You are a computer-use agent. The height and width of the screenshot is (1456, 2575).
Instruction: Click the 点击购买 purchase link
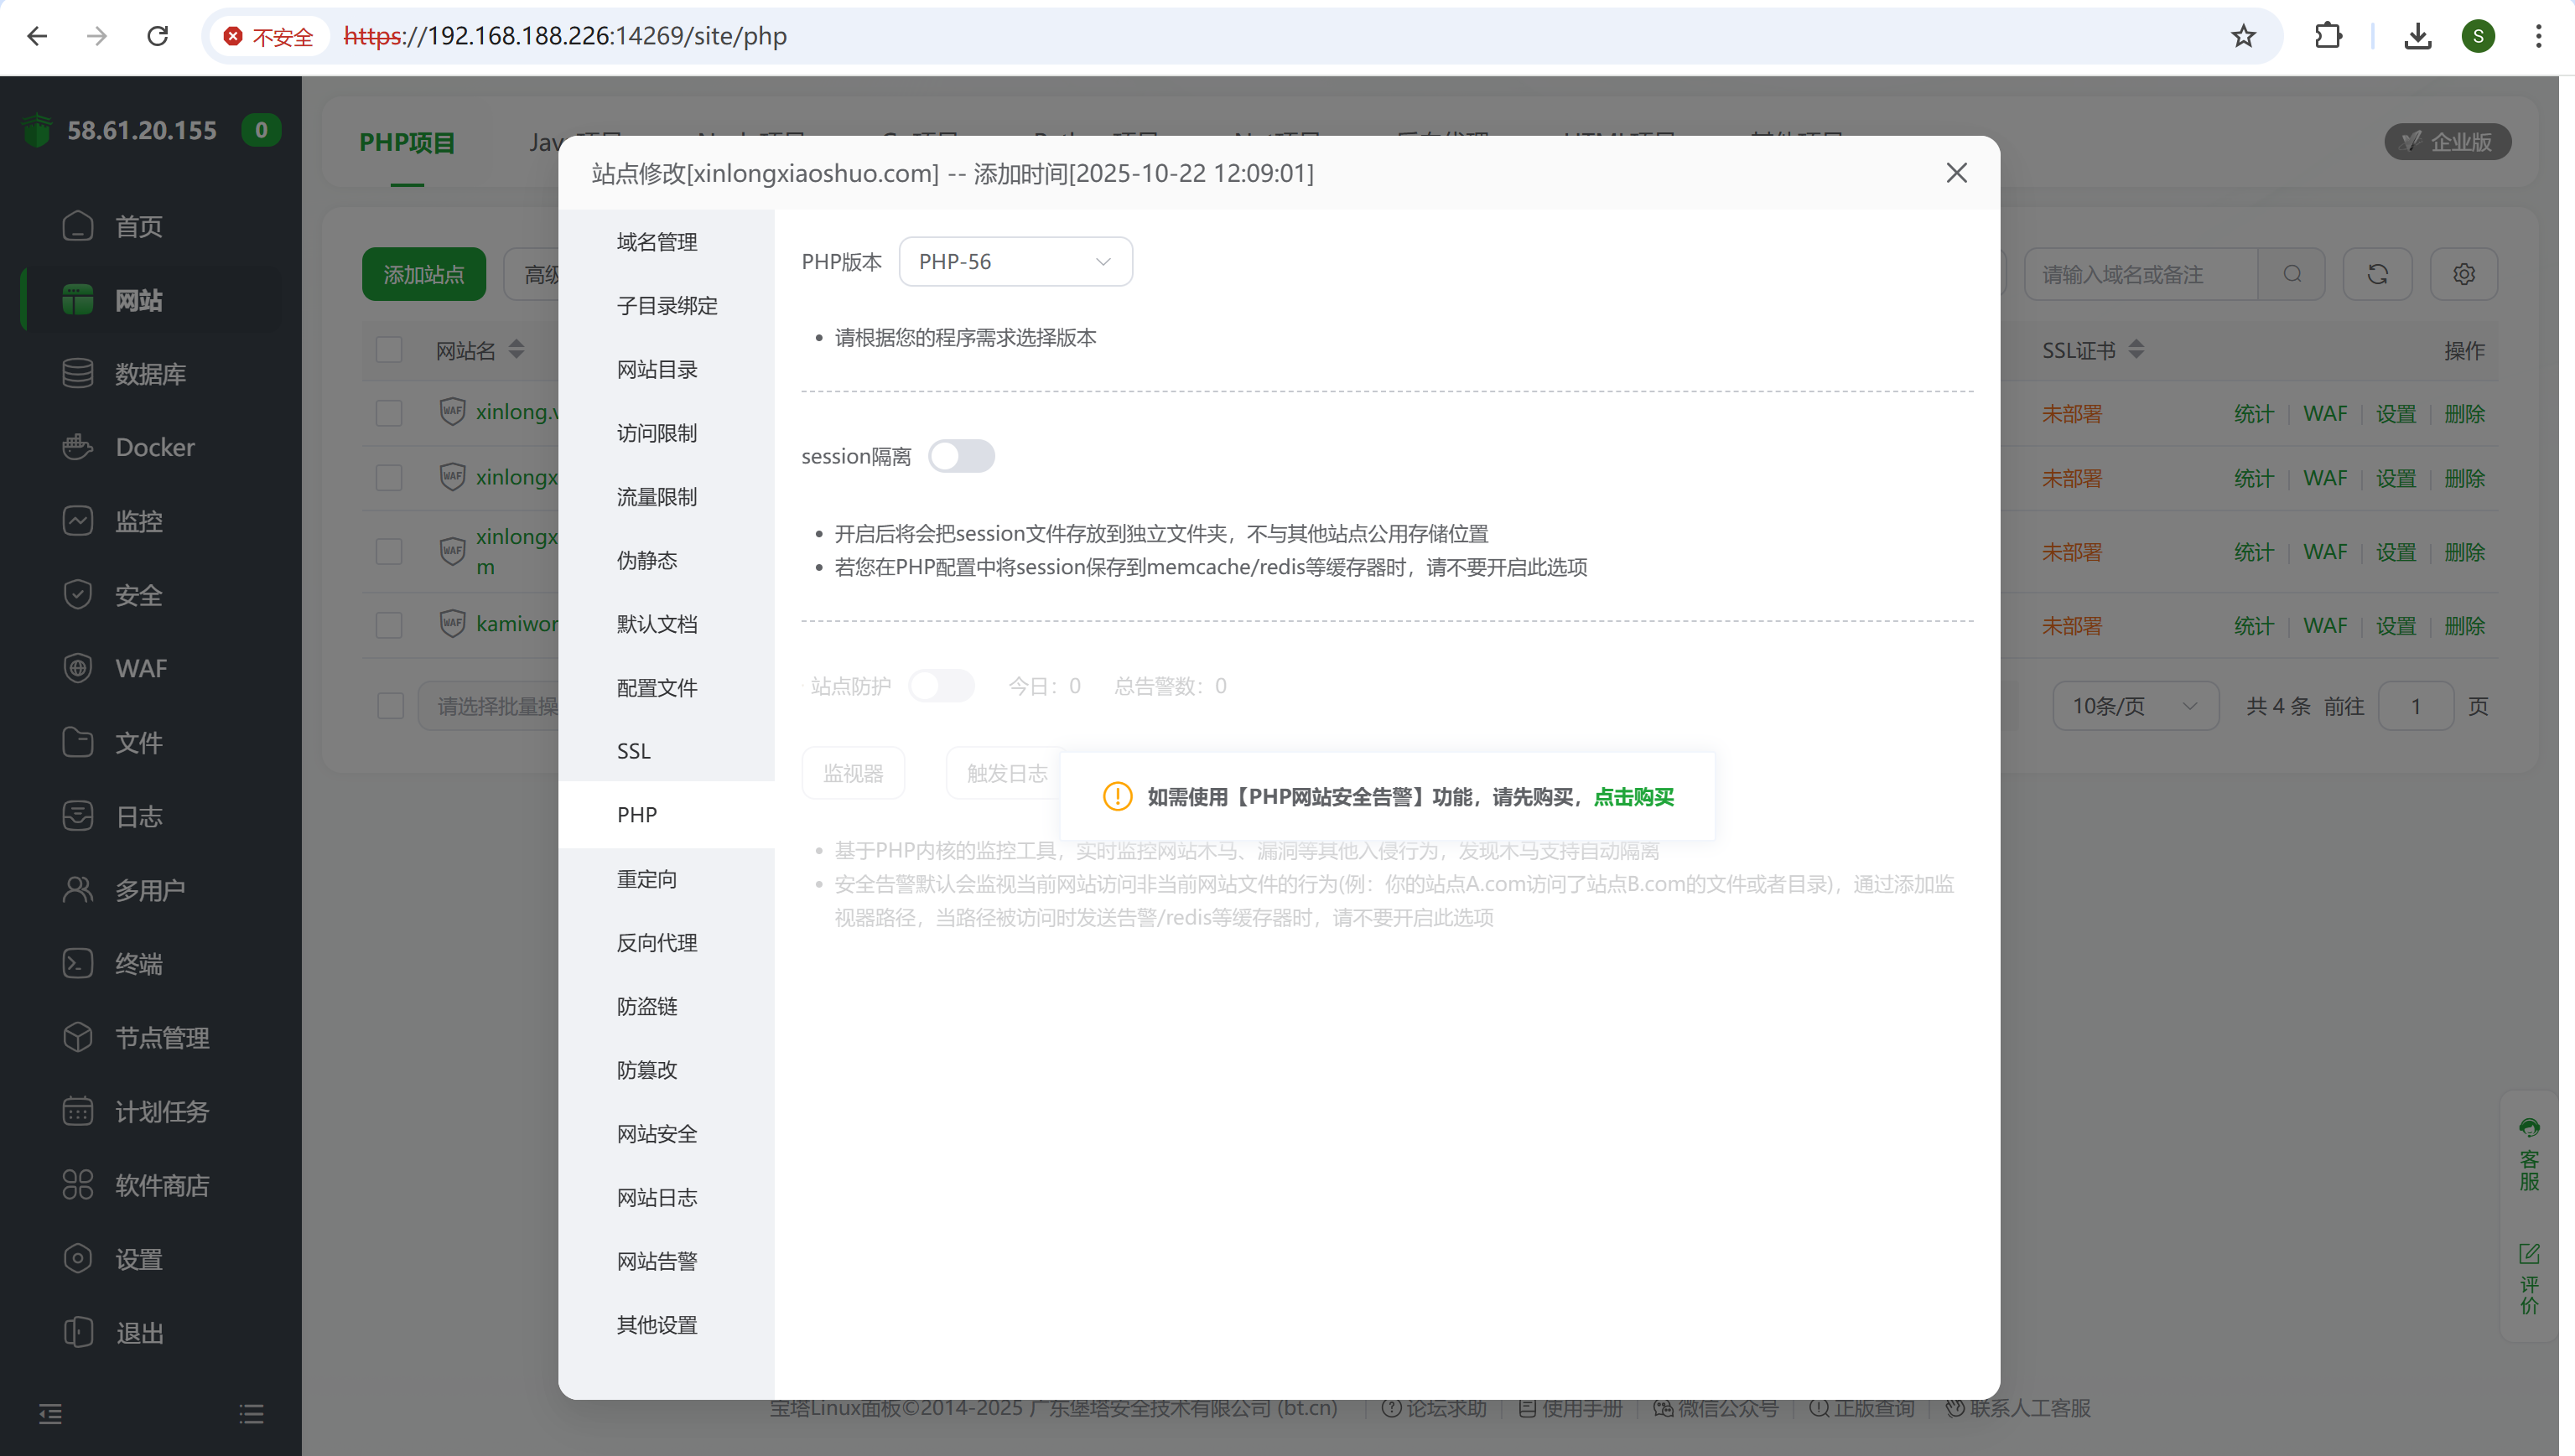[1633, 797]
